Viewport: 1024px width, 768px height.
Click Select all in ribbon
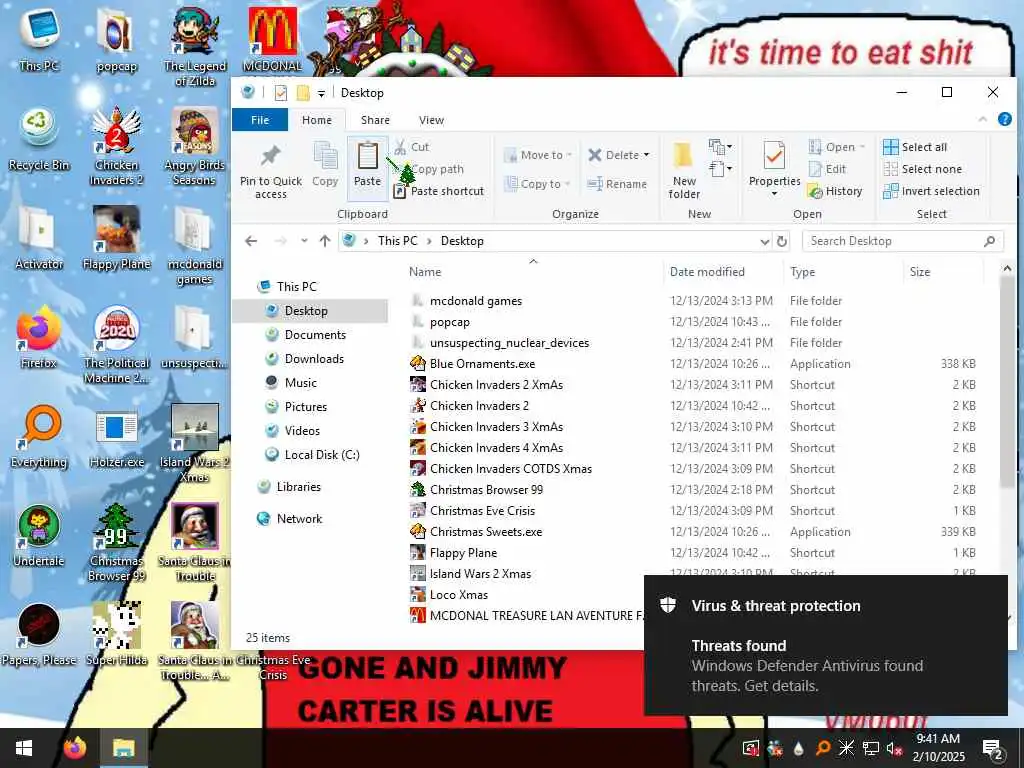(915, 147)
